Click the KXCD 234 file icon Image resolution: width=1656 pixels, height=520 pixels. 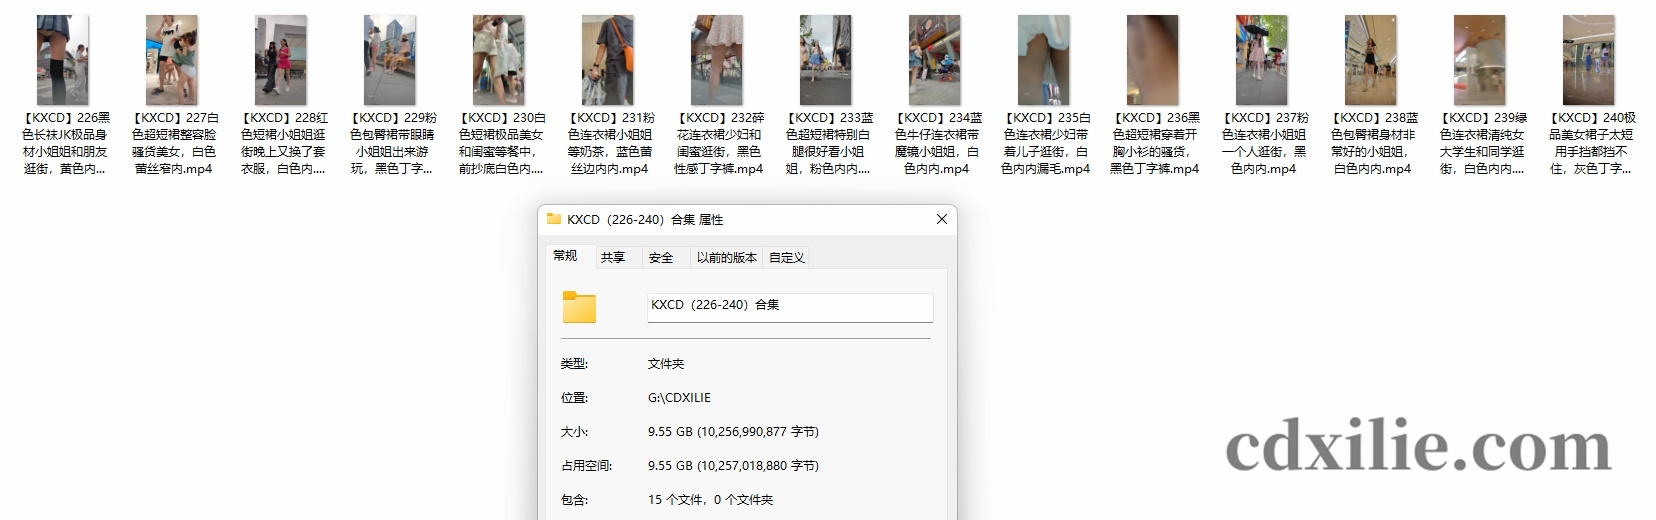pyautogui.click(x=935, y=60)
